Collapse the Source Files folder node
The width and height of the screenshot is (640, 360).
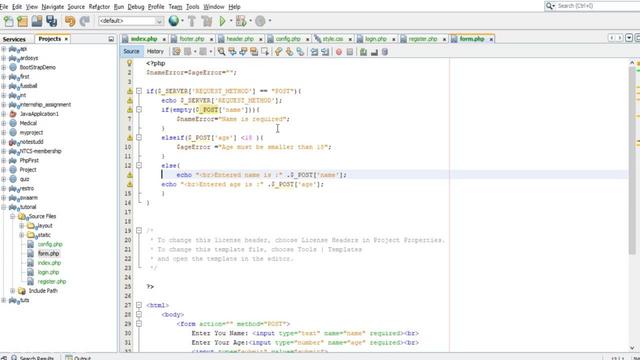[x=13, y=216]
